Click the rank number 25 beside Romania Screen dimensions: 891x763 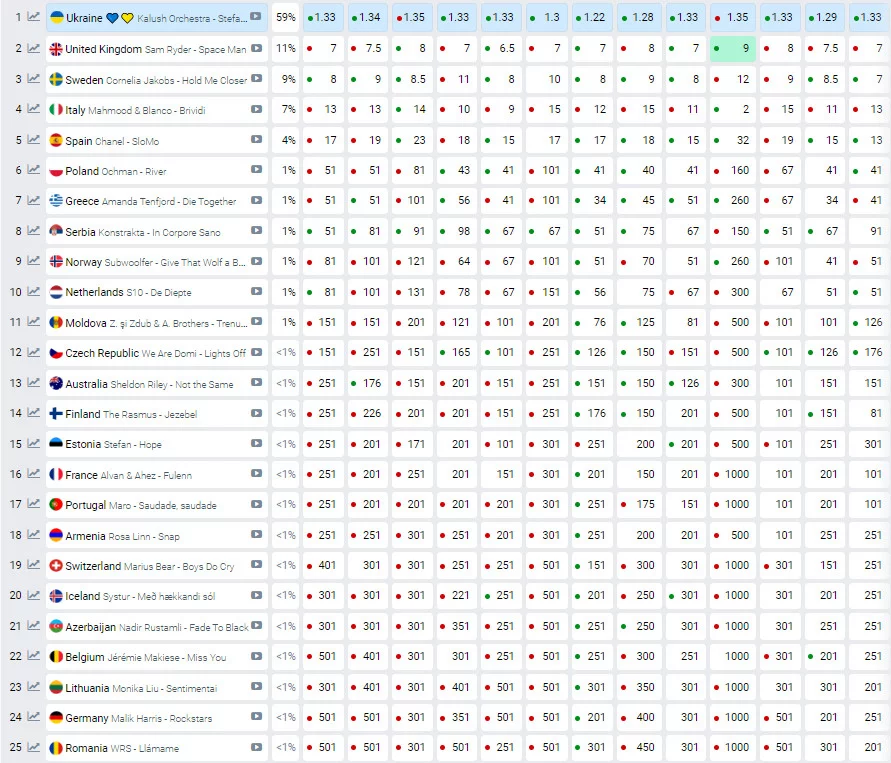click(x=15, y=747)
